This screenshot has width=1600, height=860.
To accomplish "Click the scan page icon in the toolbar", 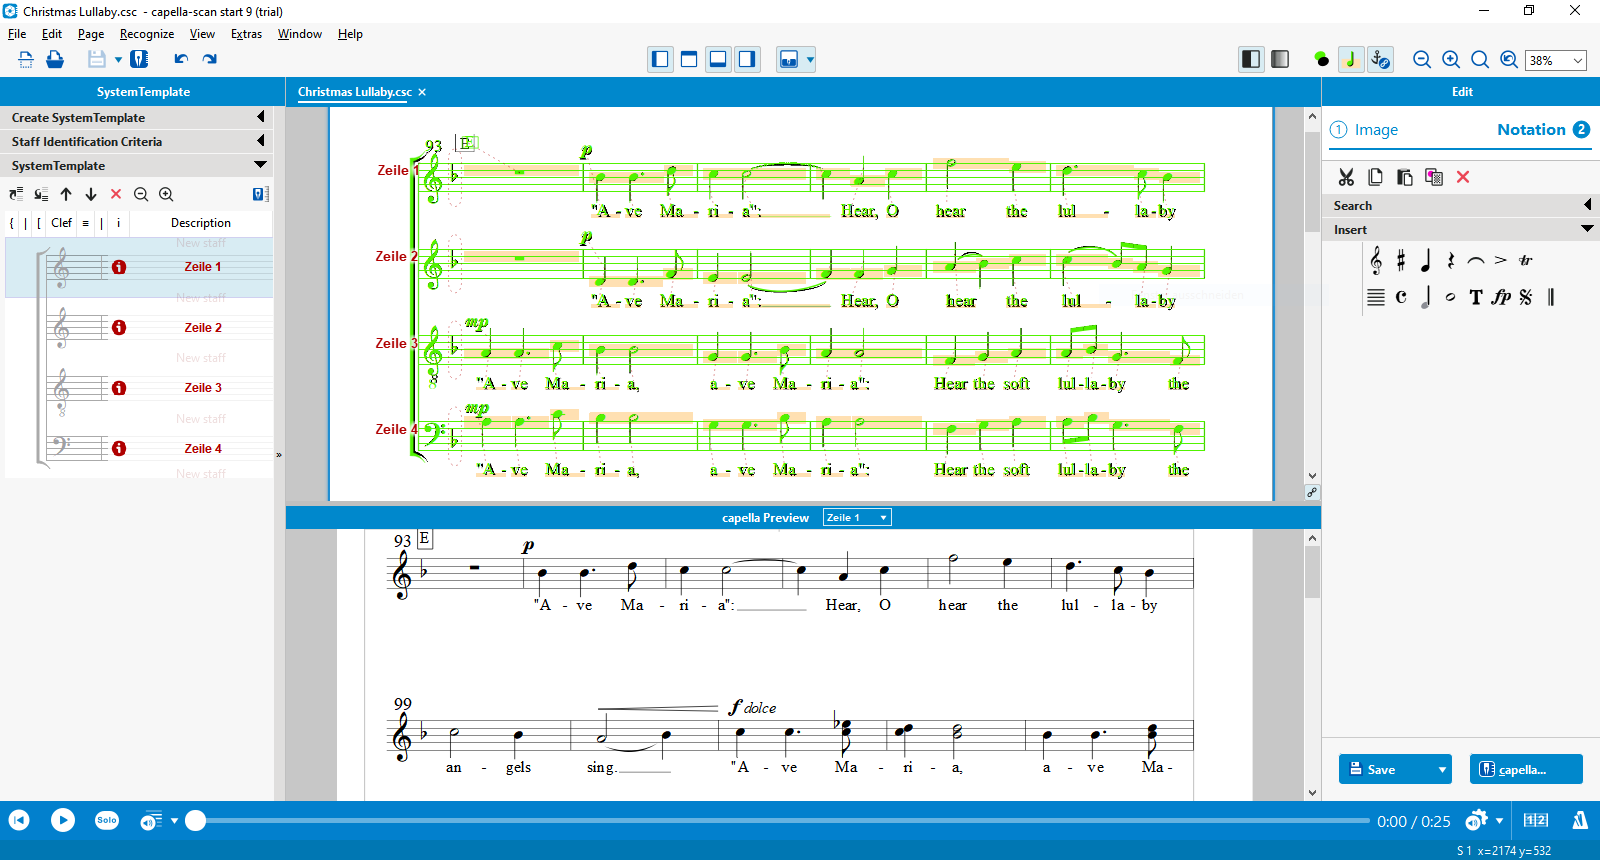I will click(26, 60).
